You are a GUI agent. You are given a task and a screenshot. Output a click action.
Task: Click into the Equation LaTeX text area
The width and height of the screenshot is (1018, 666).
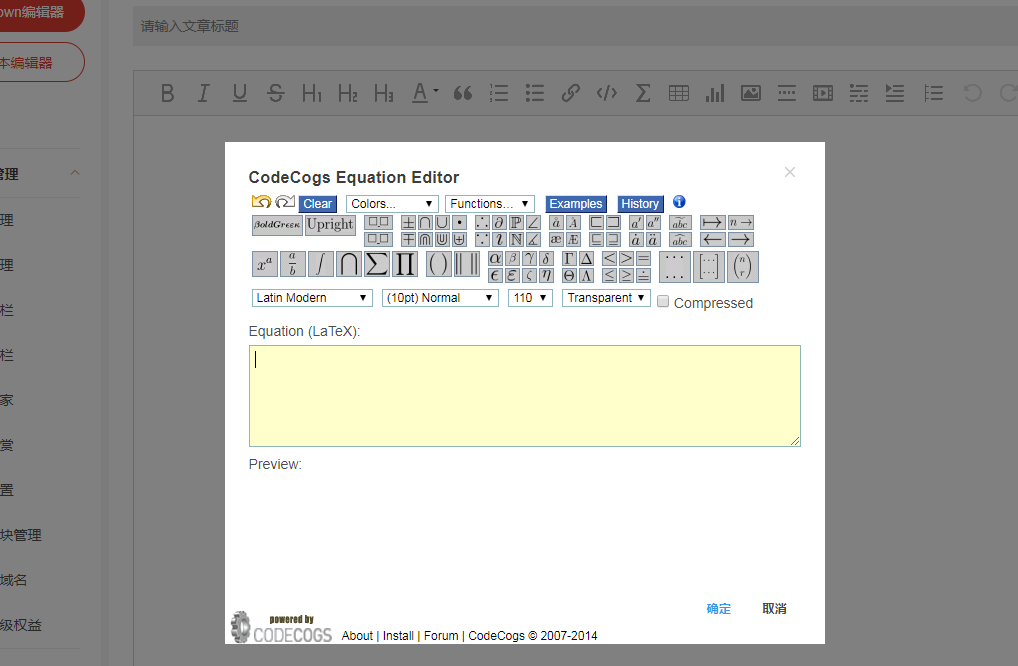click(525, 396)
